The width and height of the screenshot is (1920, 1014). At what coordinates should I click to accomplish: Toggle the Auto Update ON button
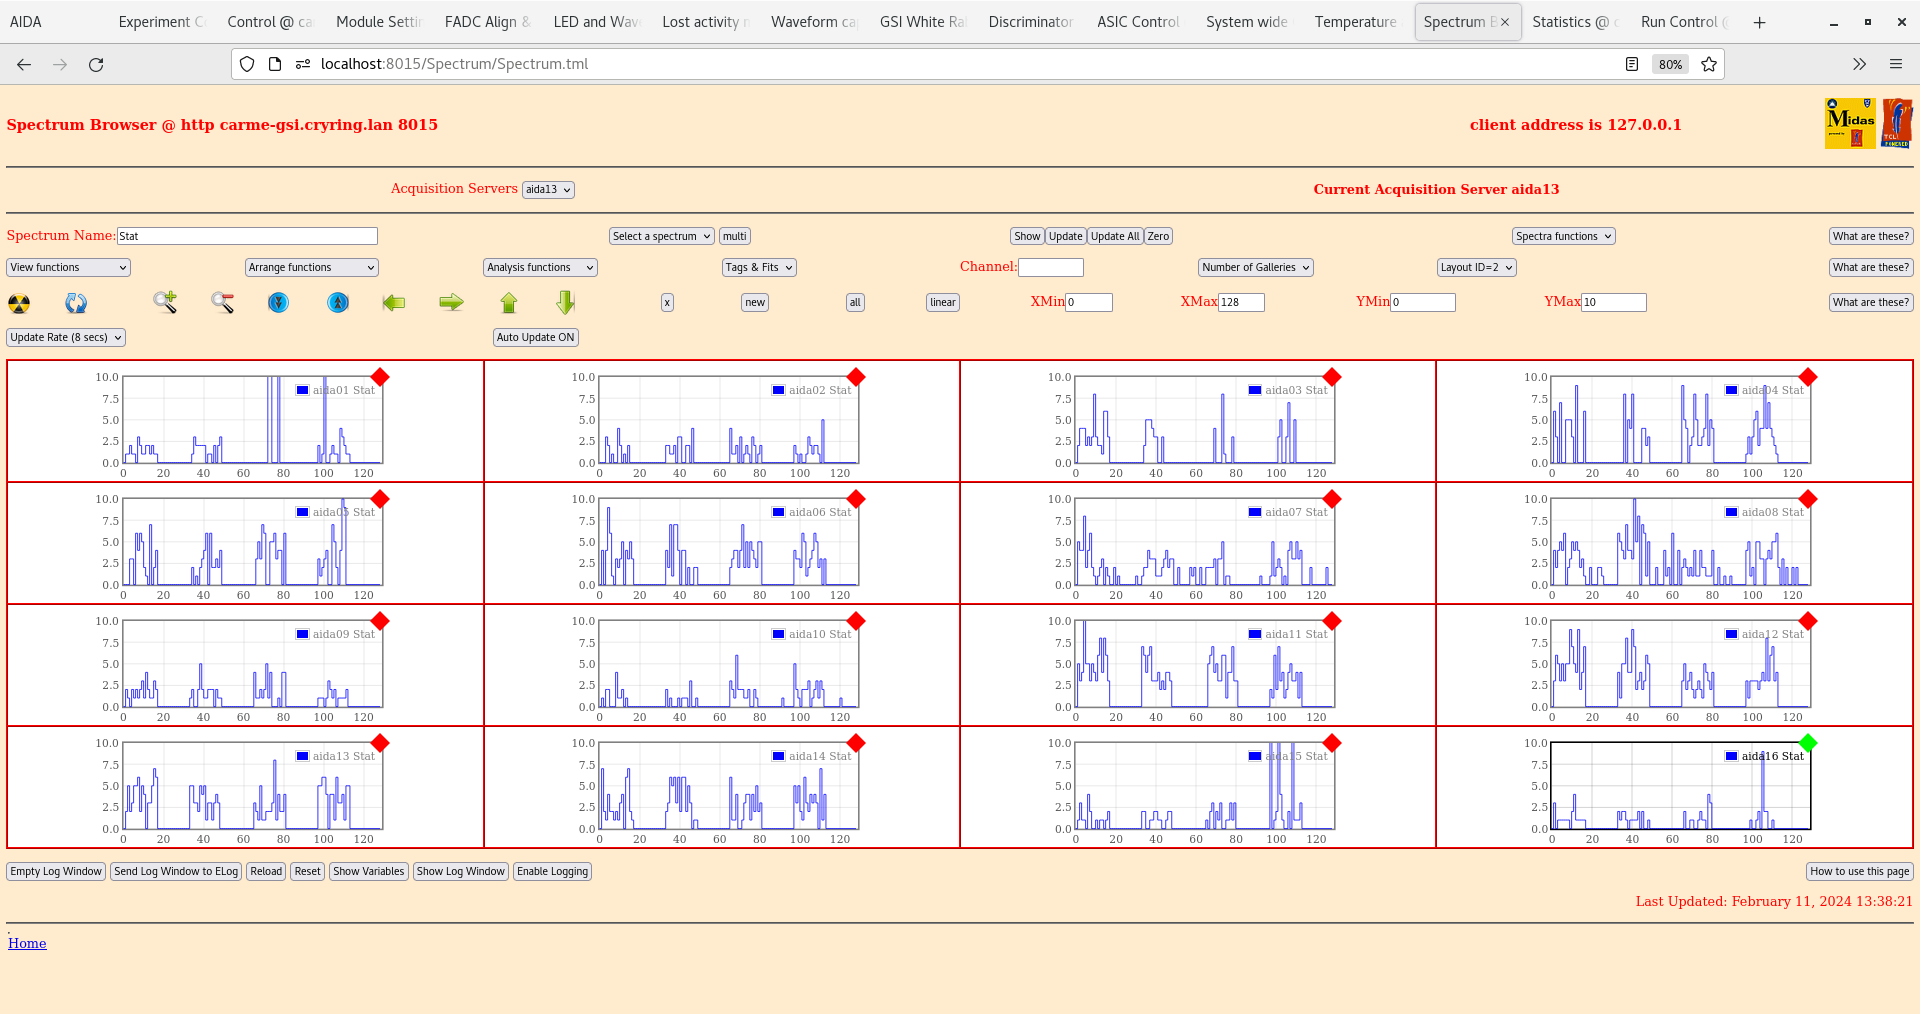point(535,337)
